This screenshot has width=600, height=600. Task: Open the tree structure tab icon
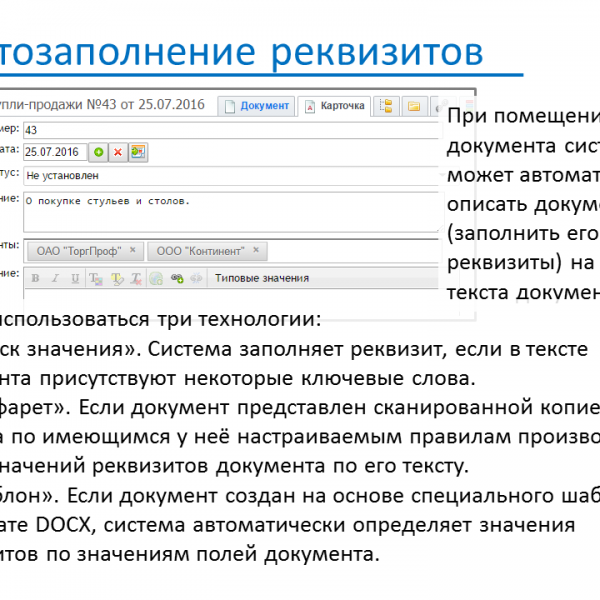click(x=386, y=106)
